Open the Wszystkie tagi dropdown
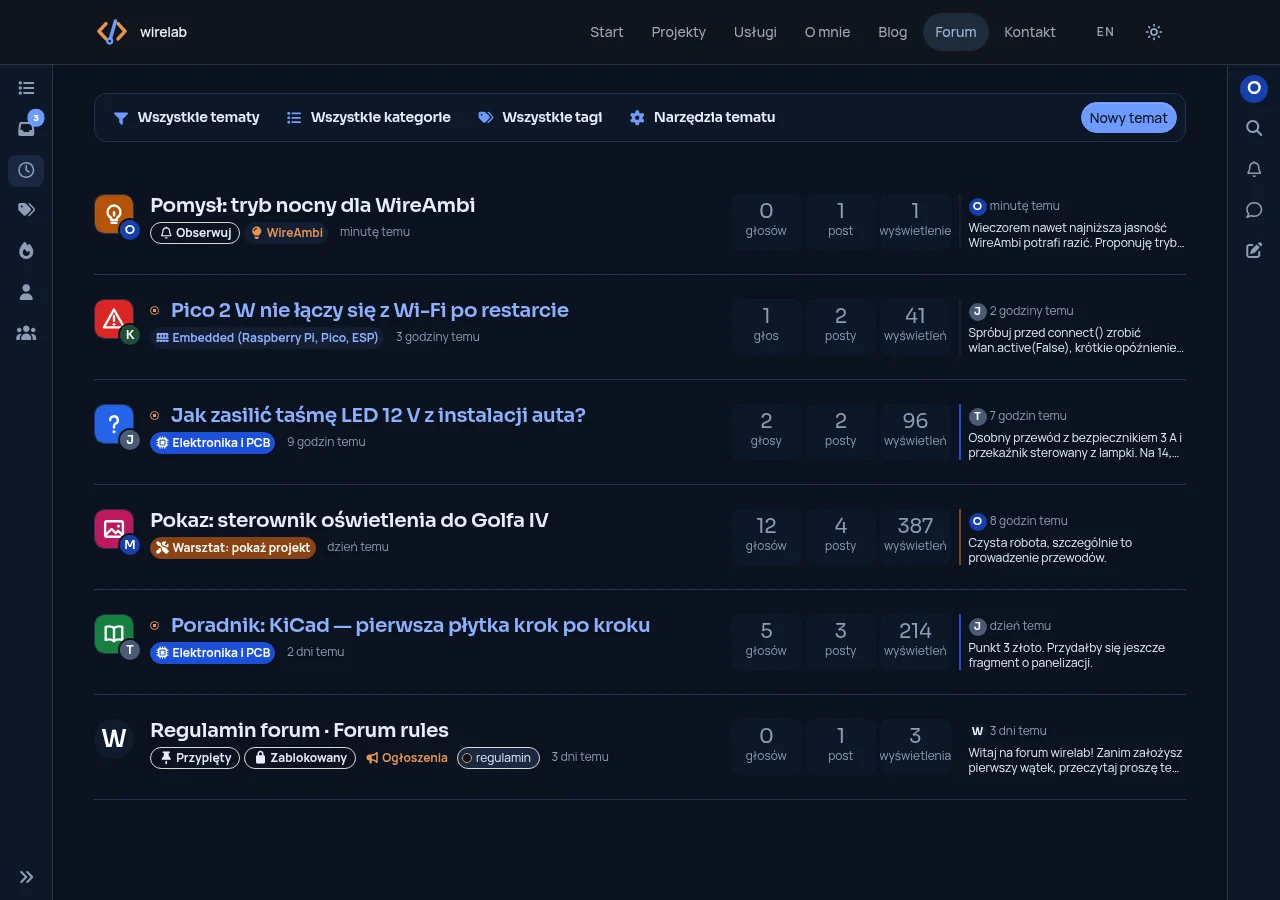1280x900 pixels. 540,117
